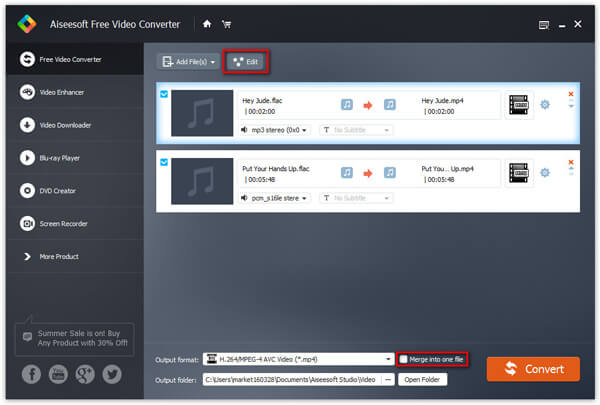600x405 pixels.
Task: Click the Put You... Up.mp4 output name
Action: point(447,169)
